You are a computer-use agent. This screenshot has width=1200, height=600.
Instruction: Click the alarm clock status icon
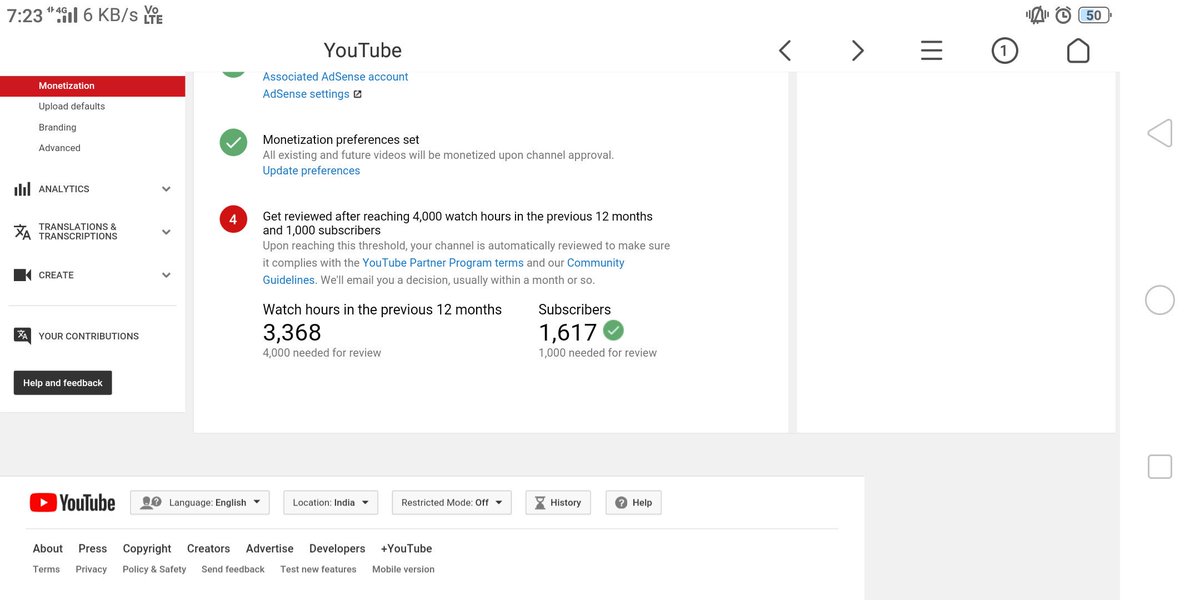click(1063, 15)
